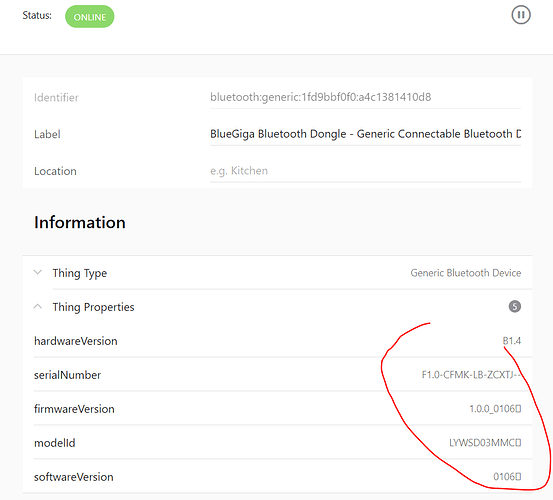
Task: Click the modelId property name
Action: point(55,443)
